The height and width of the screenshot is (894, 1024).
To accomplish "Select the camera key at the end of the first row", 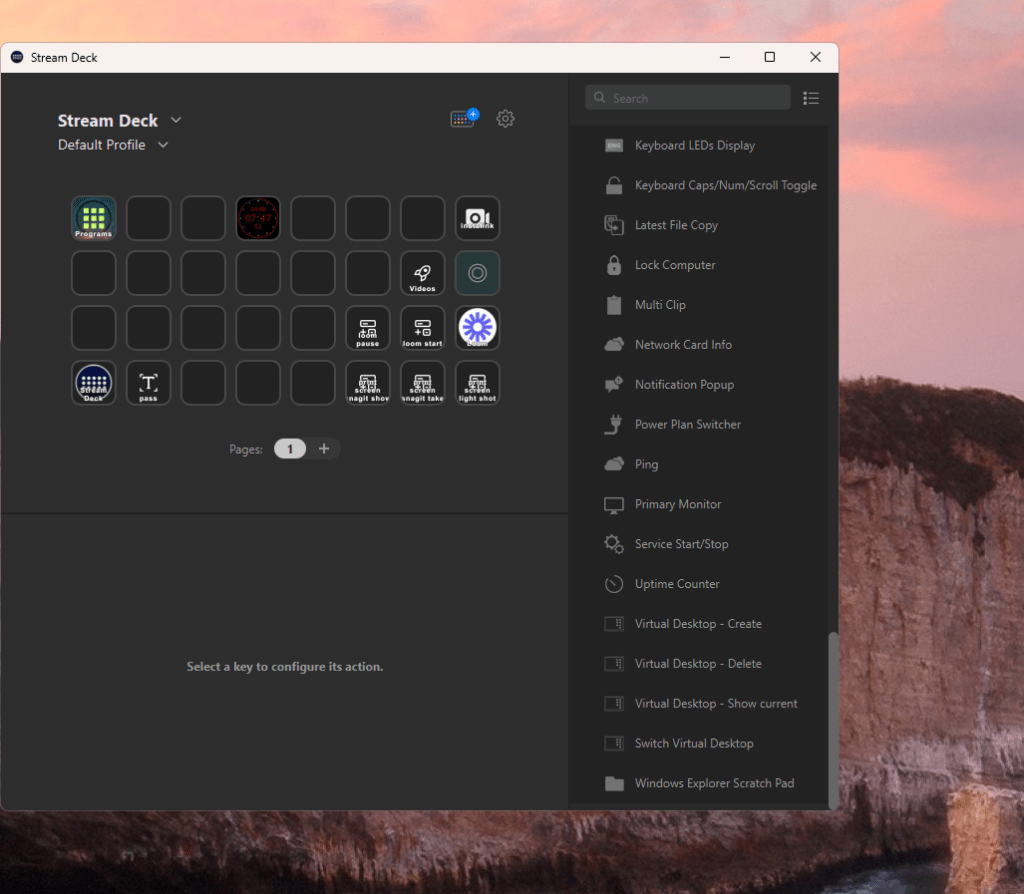I will coord(477,218).
